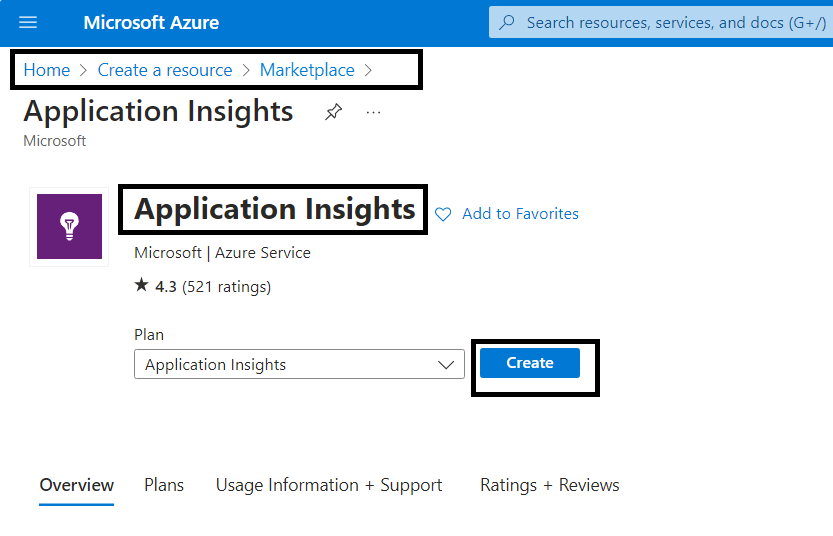
Task: Click the Microsoft Azure portal title
Action: [151, 22]
